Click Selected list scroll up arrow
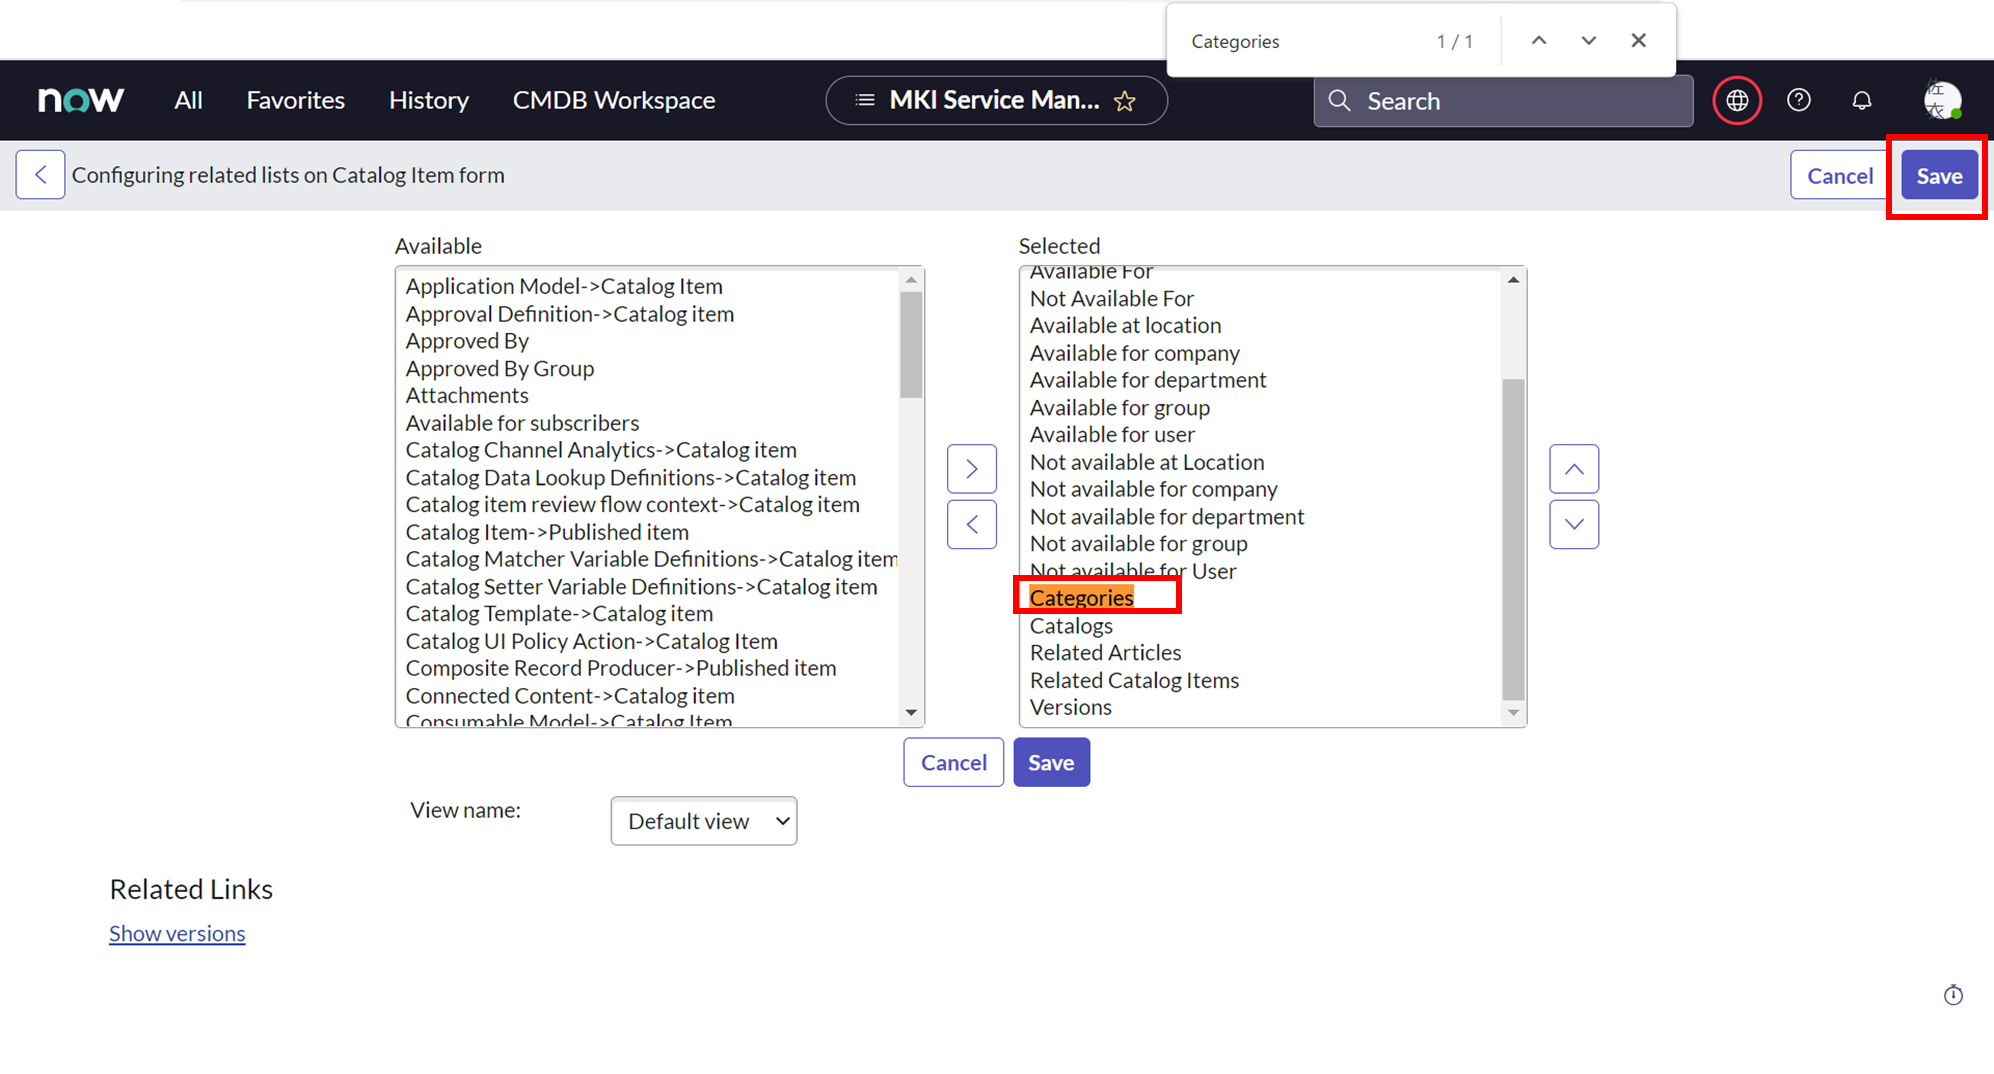 (1513, 280)
